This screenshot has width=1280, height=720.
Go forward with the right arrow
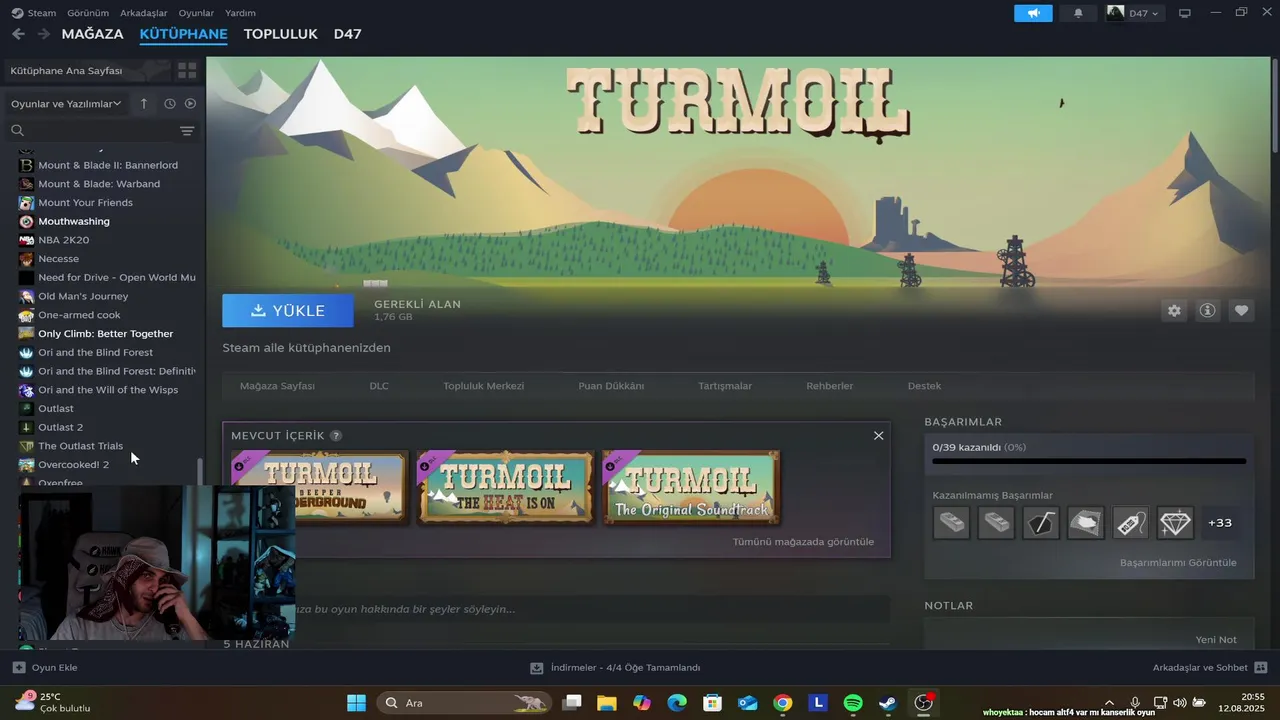coord(43,34)
